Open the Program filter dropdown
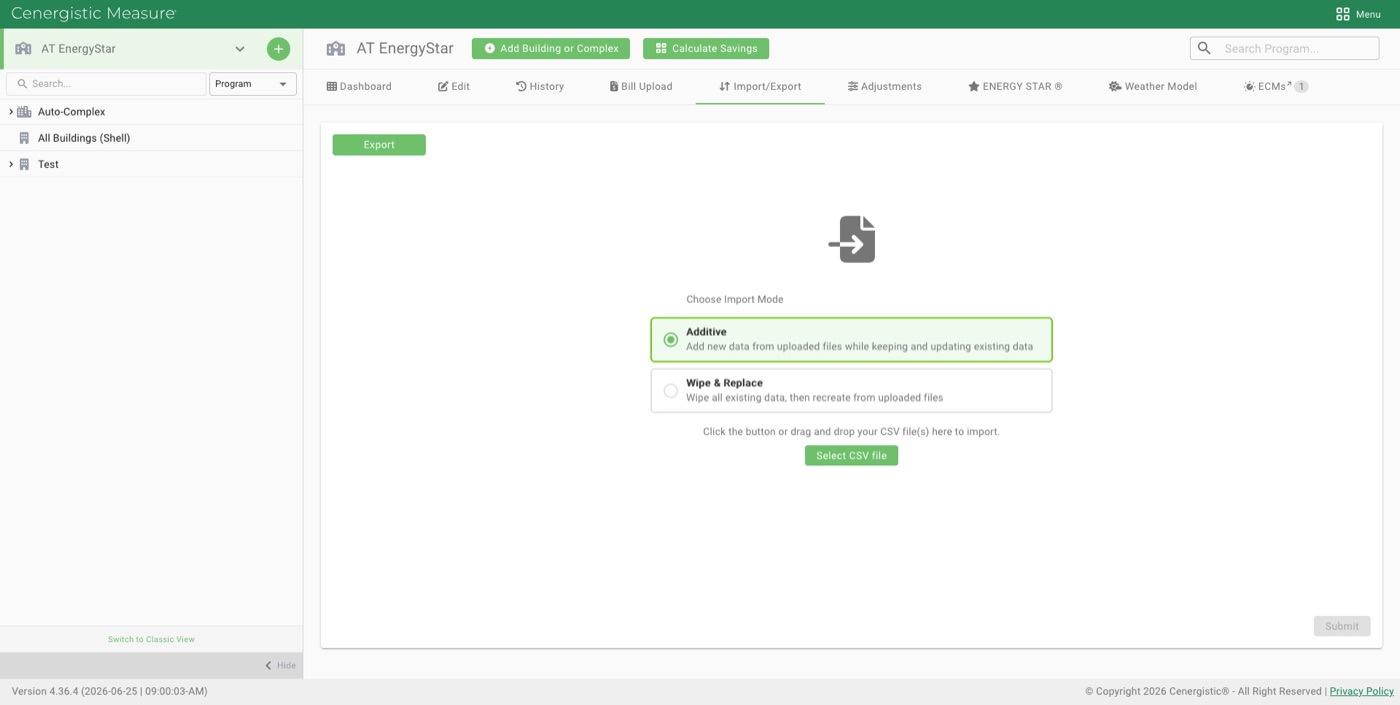 coord(252,84)
